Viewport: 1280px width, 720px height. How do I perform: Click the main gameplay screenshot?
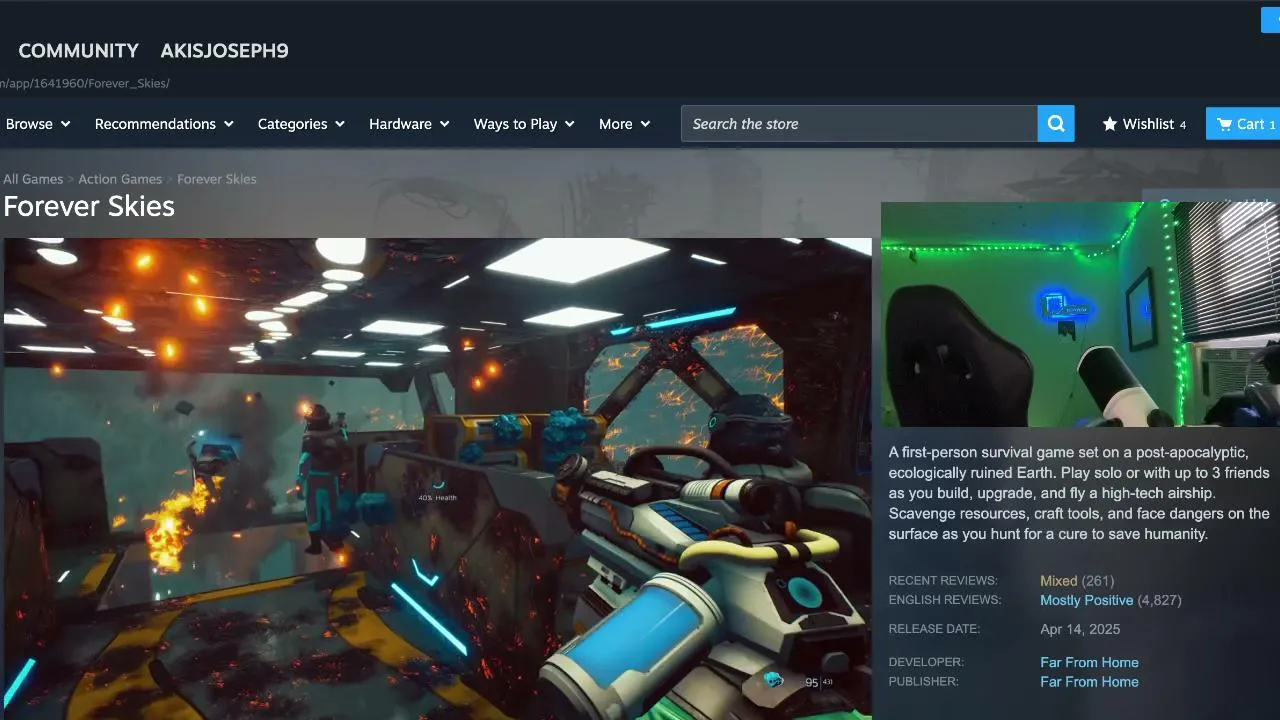(x=438, y=479)
